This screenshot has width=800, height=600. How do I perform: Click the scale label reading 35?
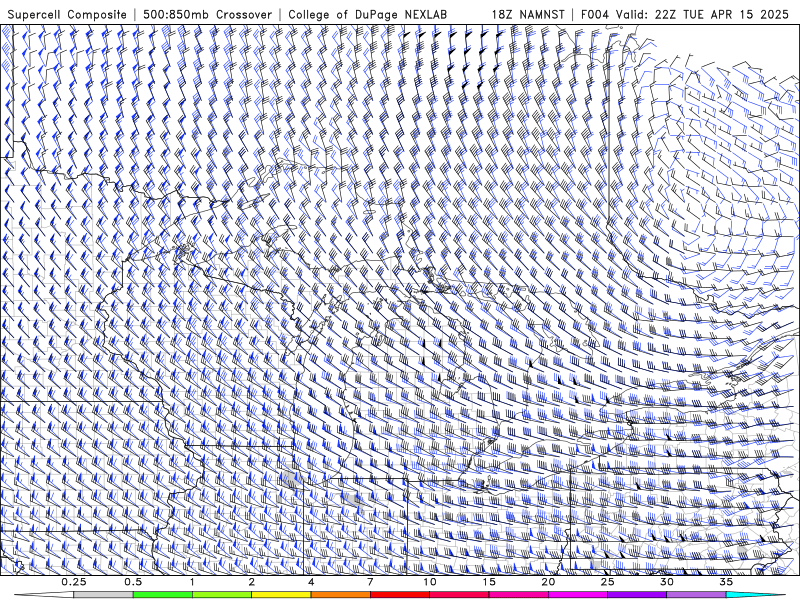pos(726,582)
